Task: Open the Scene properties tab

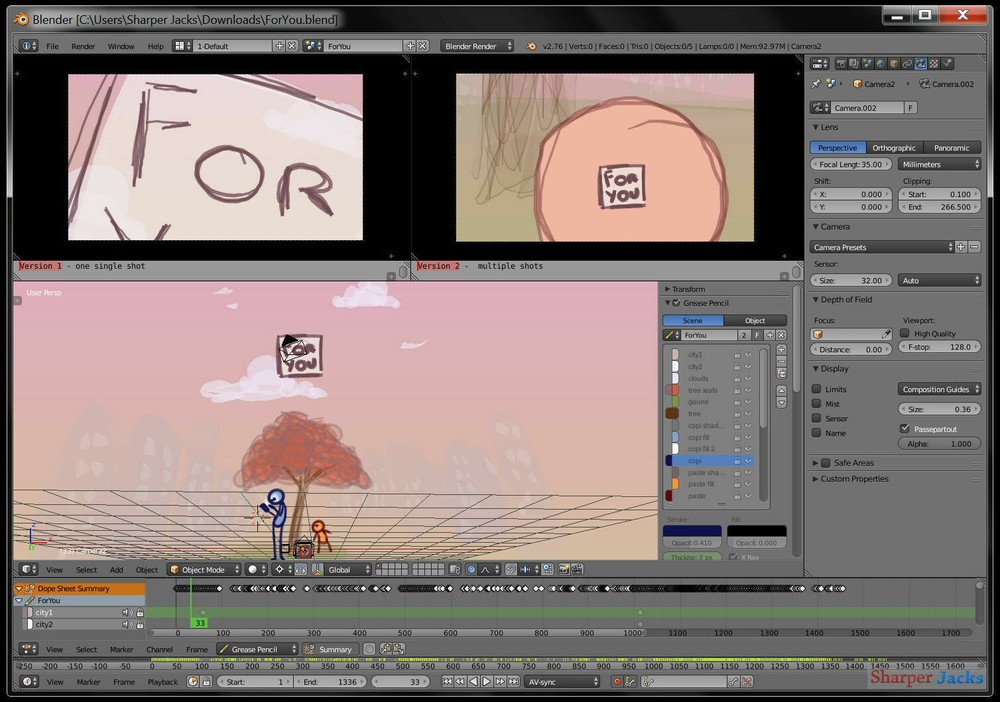Action: (868, 63)
